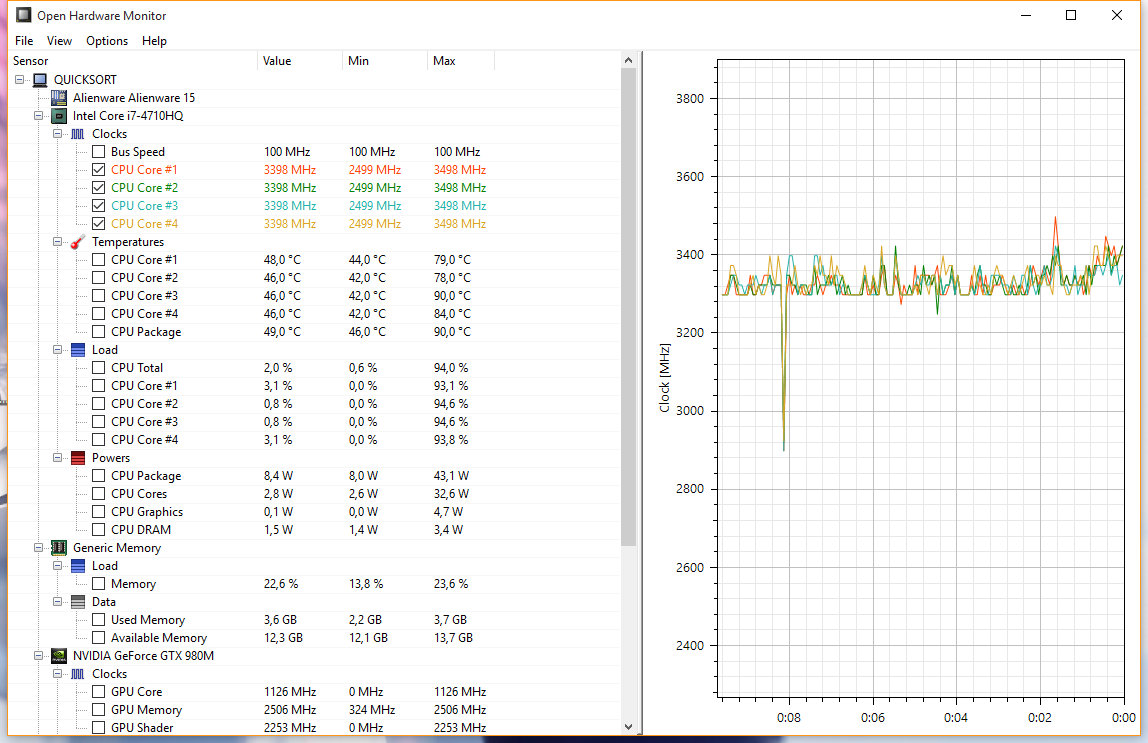Open the Options menu
Viewport: 1148px width, 743px height.
[x=107, y=41]
